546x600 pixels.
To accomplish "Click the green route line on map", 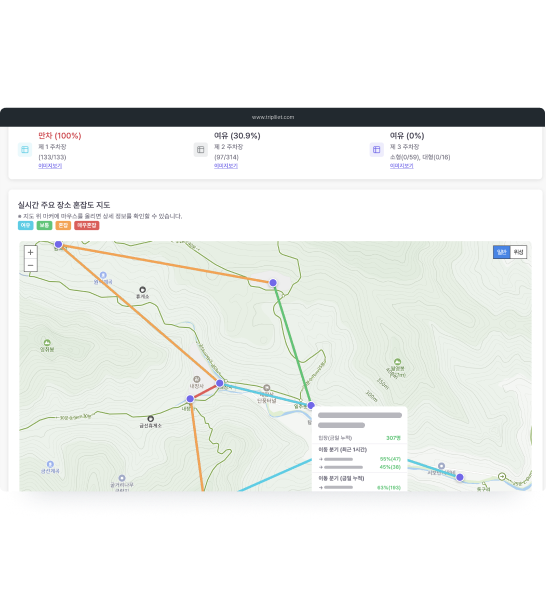I will pyautogui.click(x=293, y=344).
